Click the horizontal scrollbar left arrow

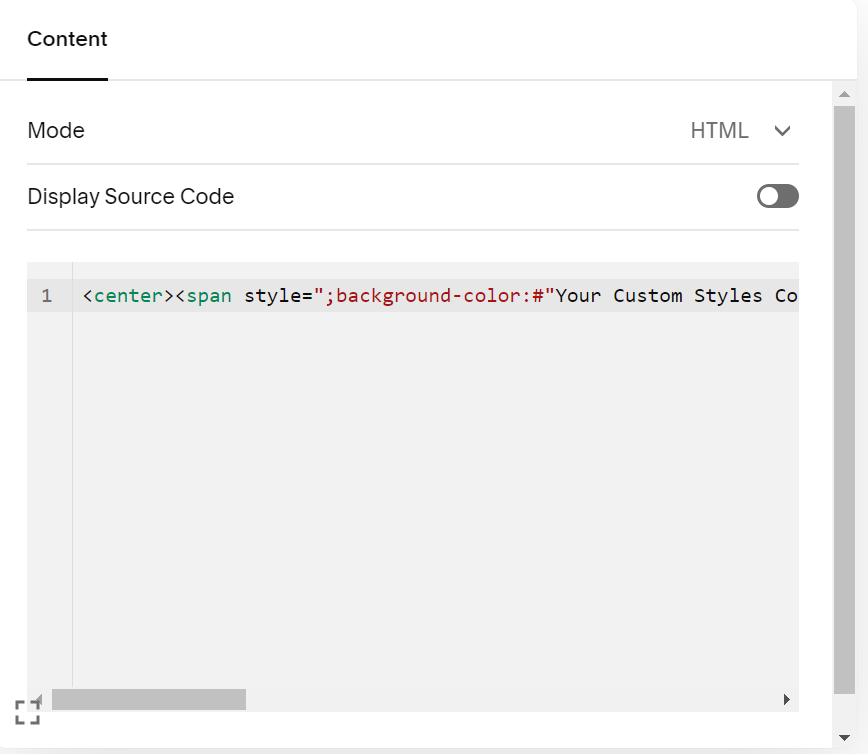(x=39, y=700)
